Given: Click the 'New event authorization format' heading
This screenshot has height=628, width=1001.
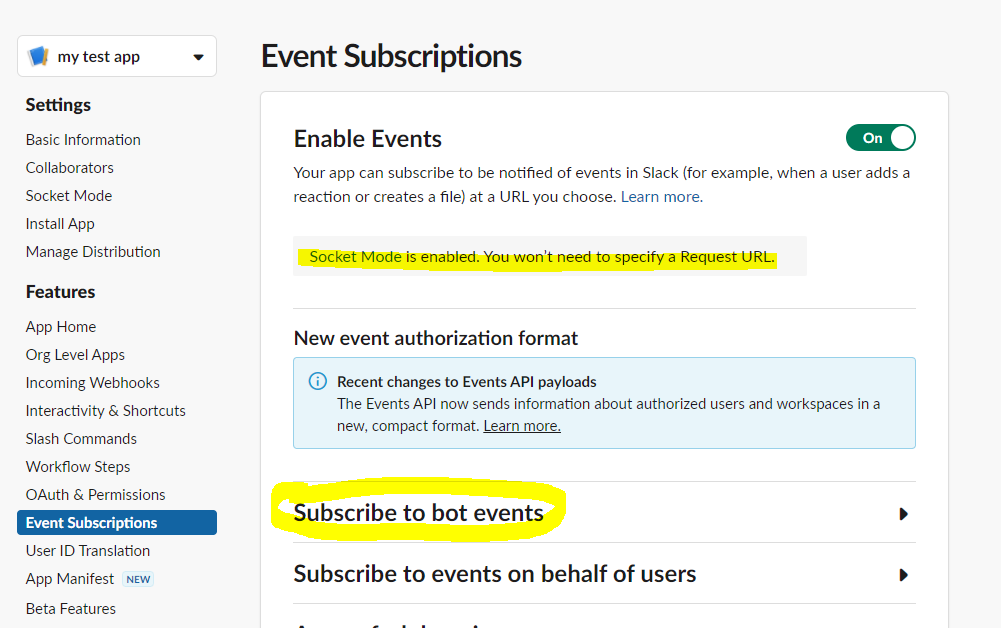Looking at the screenshot, I should point(435,338).
